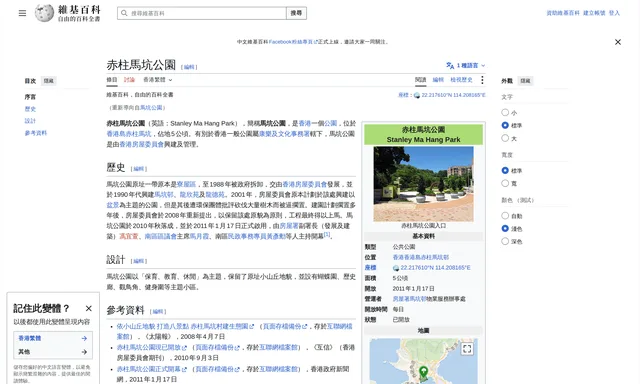640x384 pixels.
Task: Dismiss the Facebook banner with X
Action: click(x=618, y=42)
